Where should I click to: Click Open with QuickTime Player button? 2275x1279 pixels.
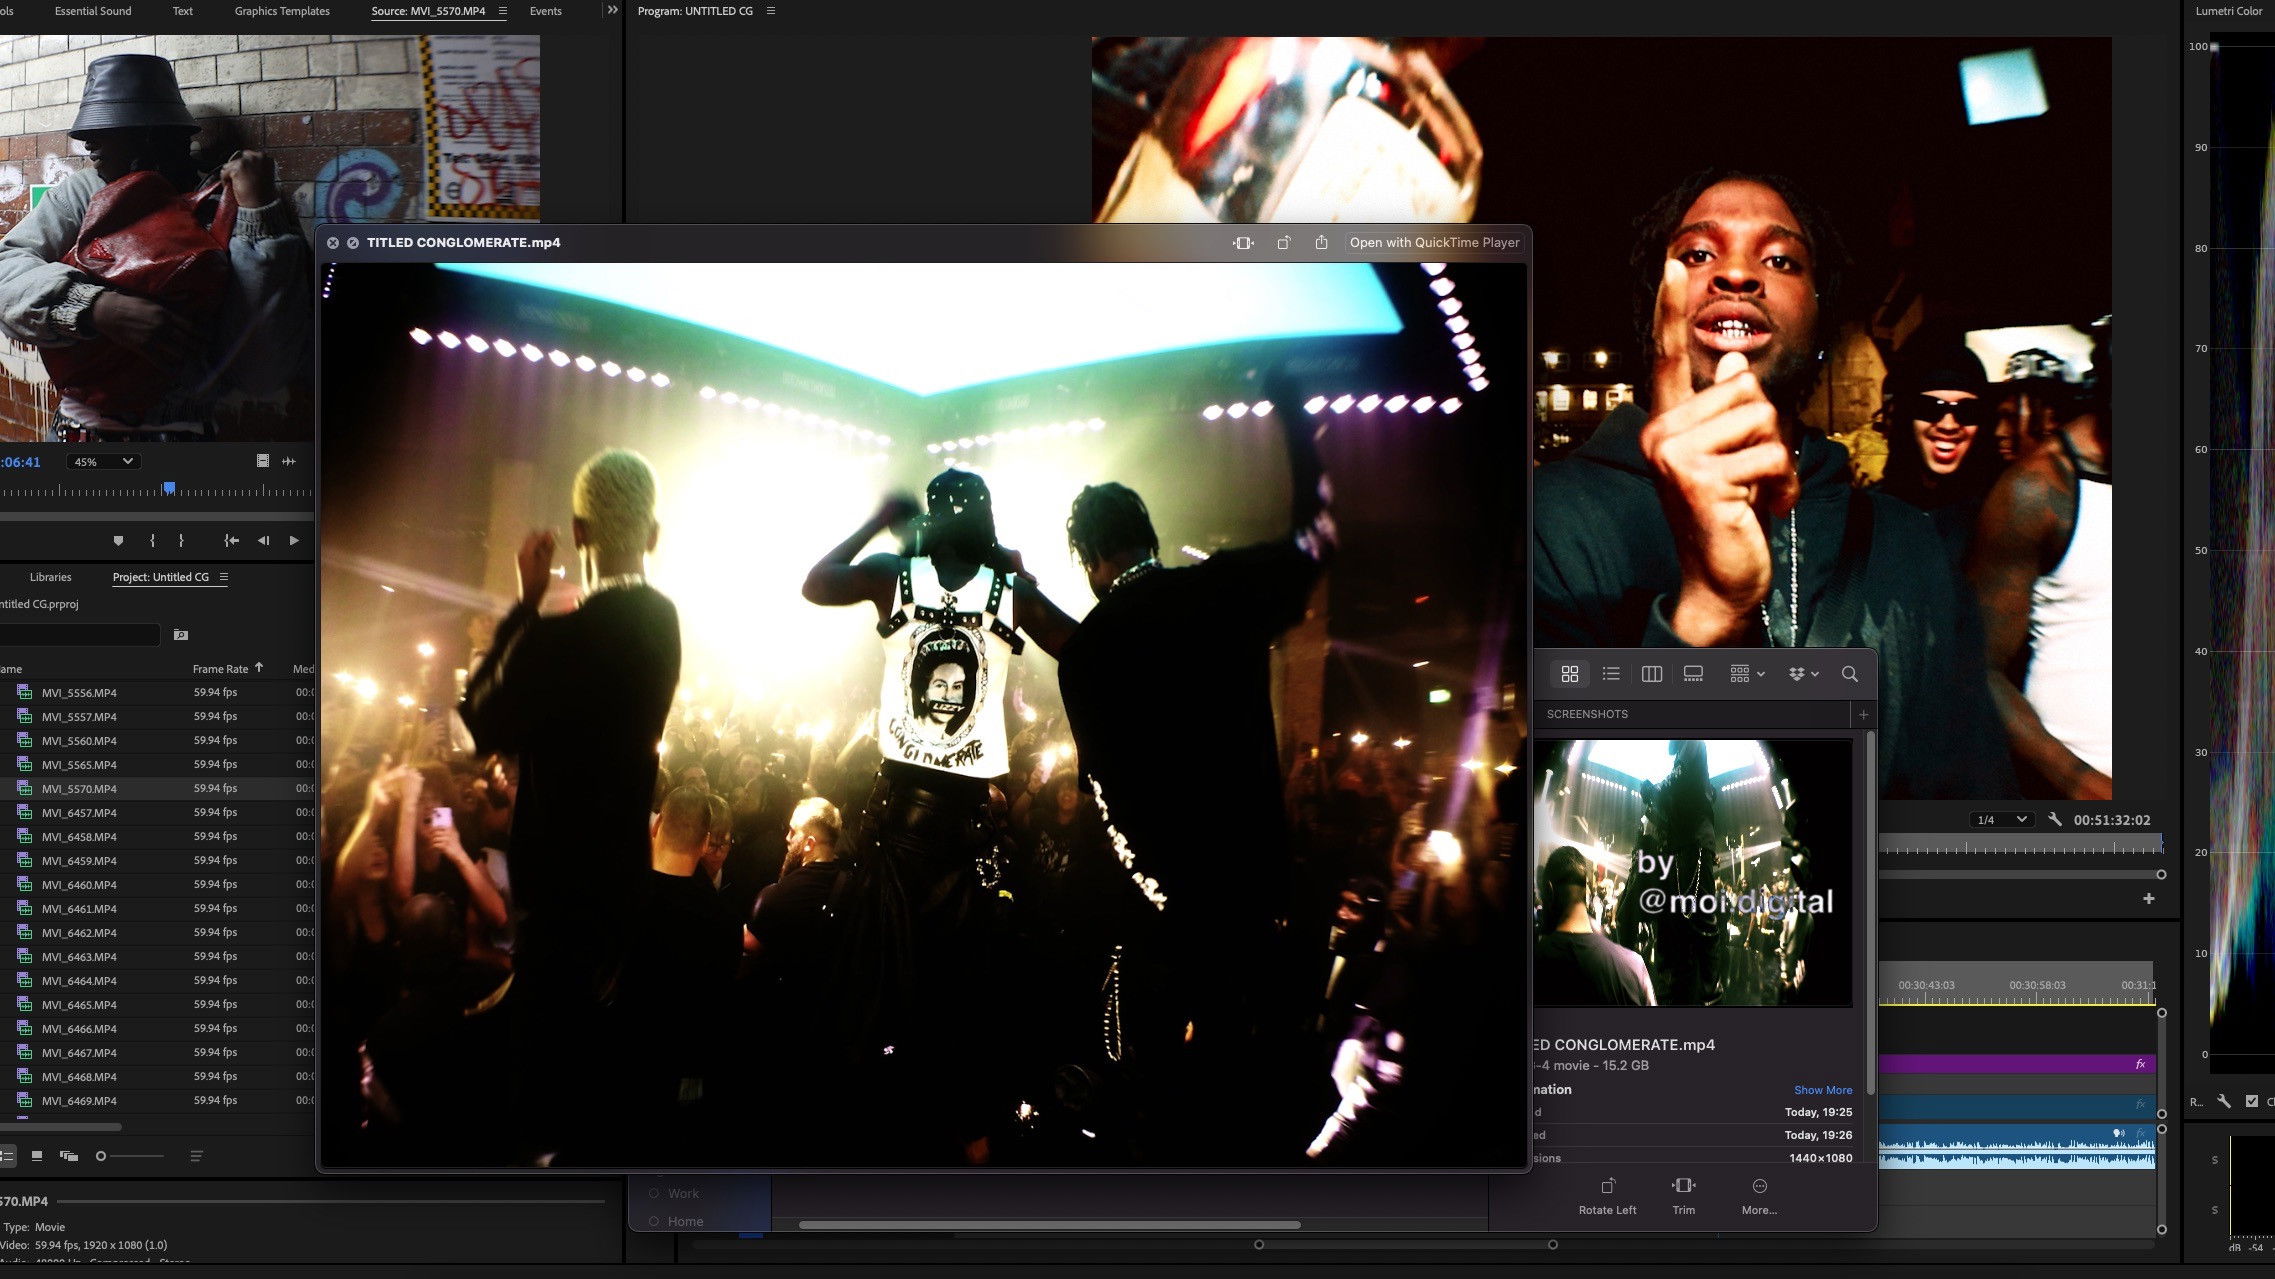[1433, 242]
